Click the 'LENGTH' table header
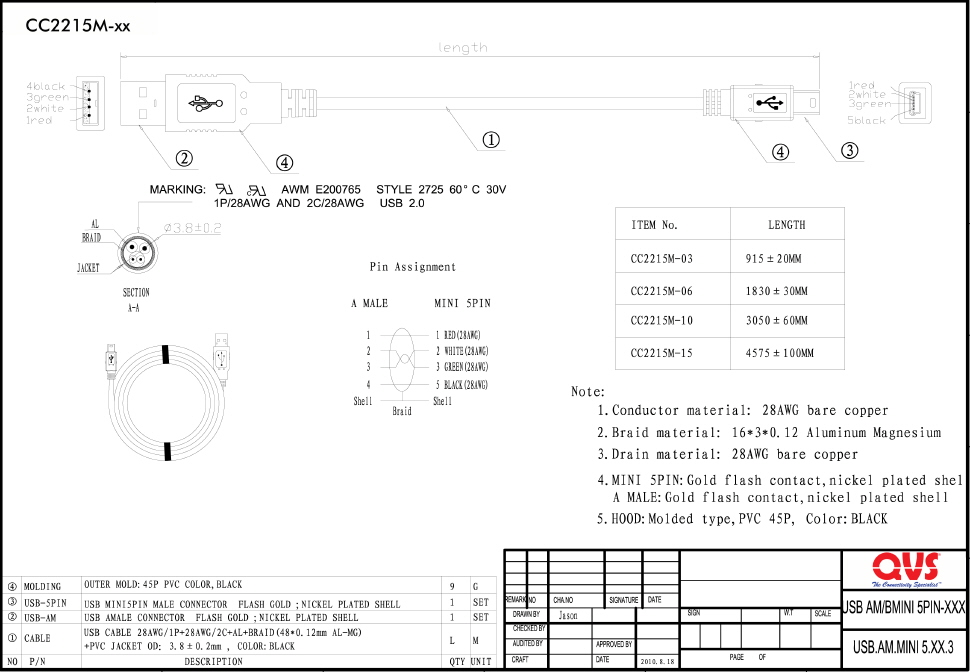Screen dimensions: 970x672 [787, 225]
